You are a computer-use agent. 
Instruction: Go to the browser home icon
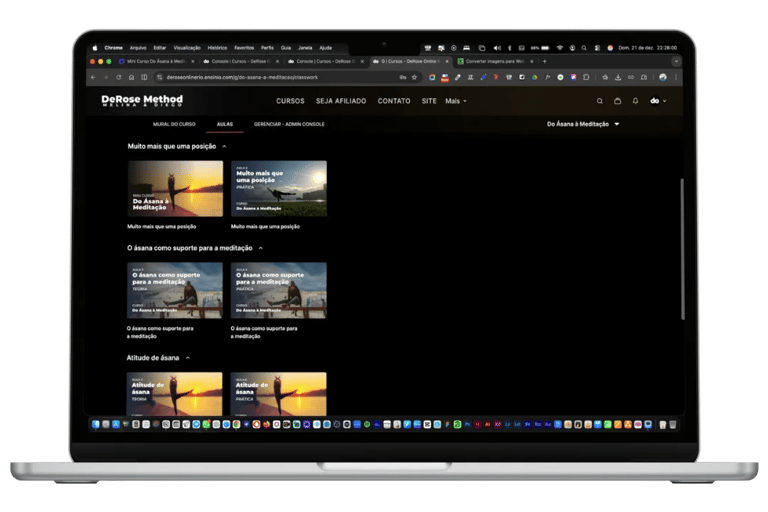point(131,77)
